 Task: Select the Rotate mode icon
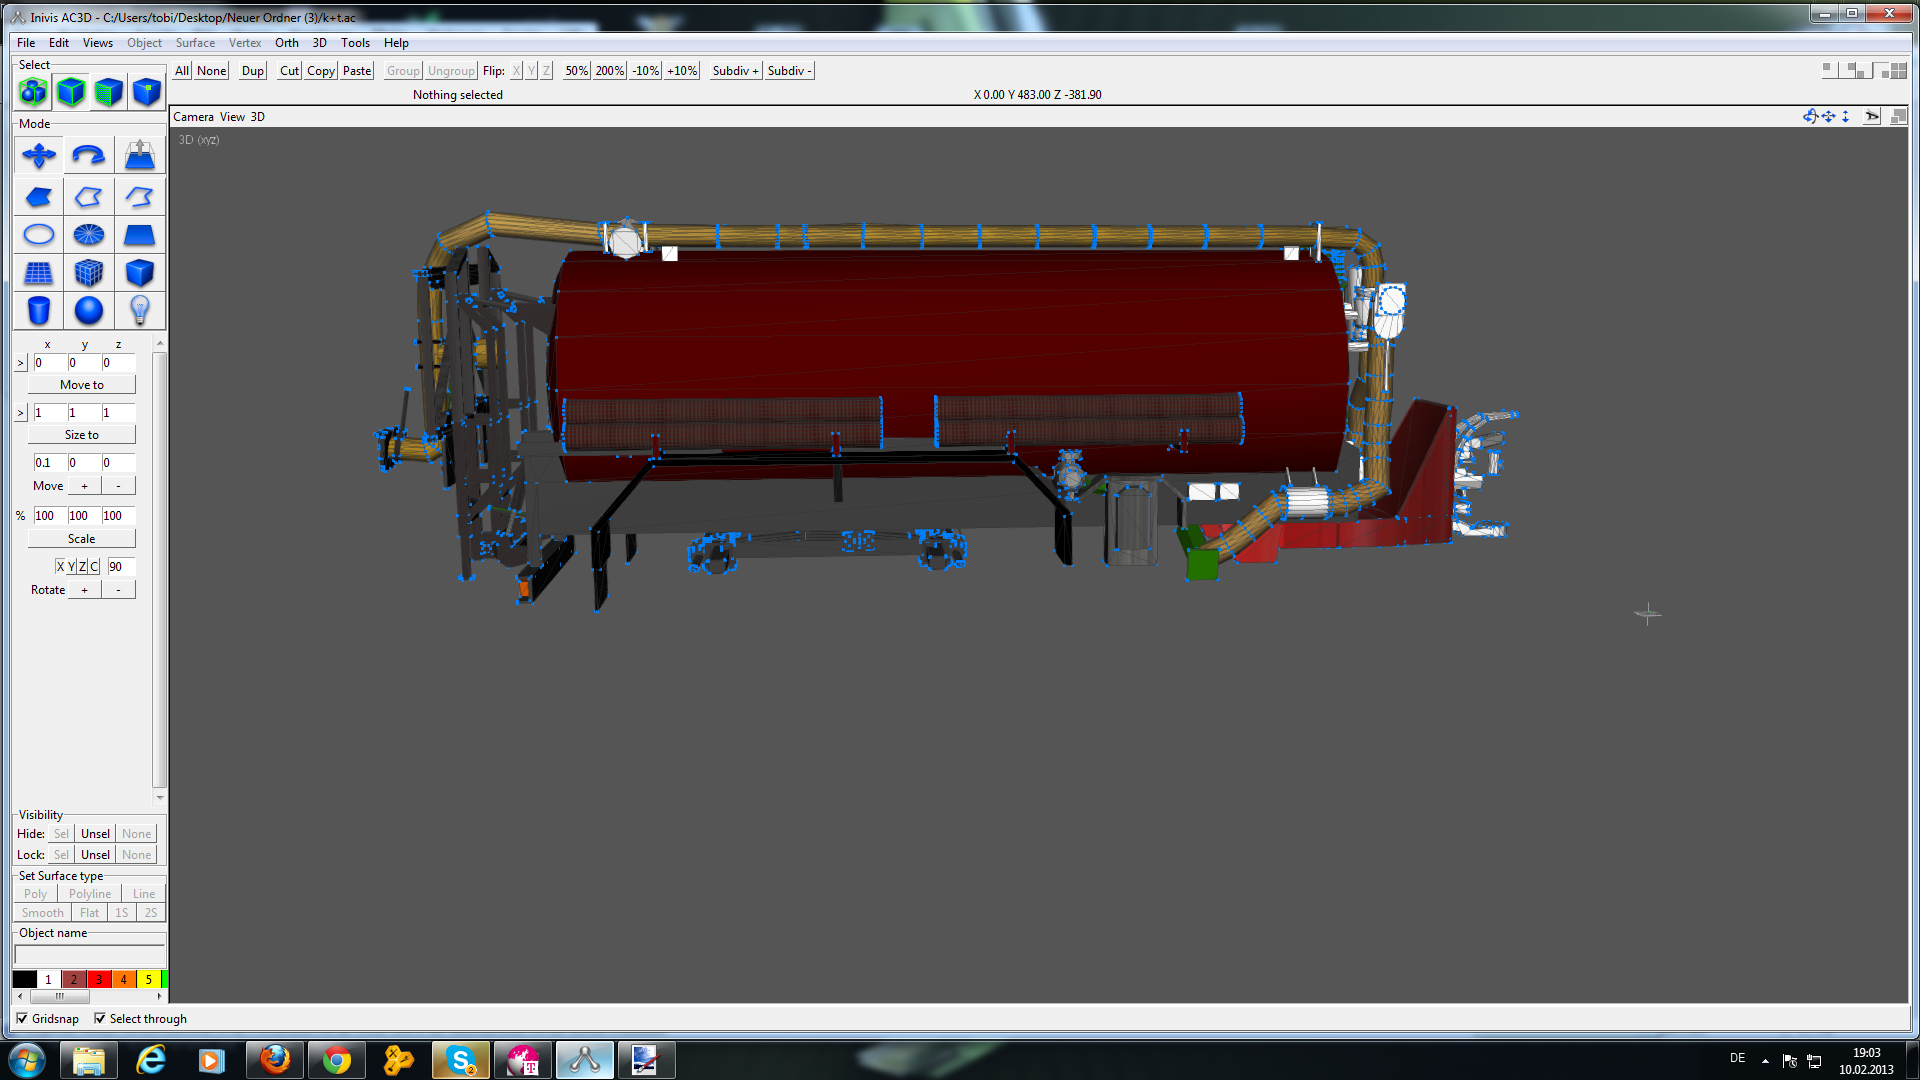click(x=89, y=155)
